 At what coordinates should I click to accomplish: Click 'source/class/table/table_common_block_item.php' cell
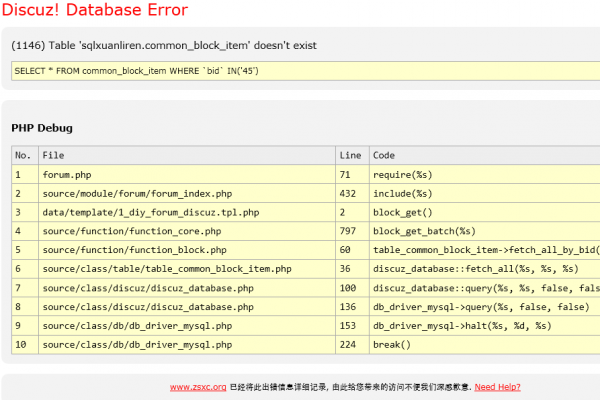[x=187, y=269]
